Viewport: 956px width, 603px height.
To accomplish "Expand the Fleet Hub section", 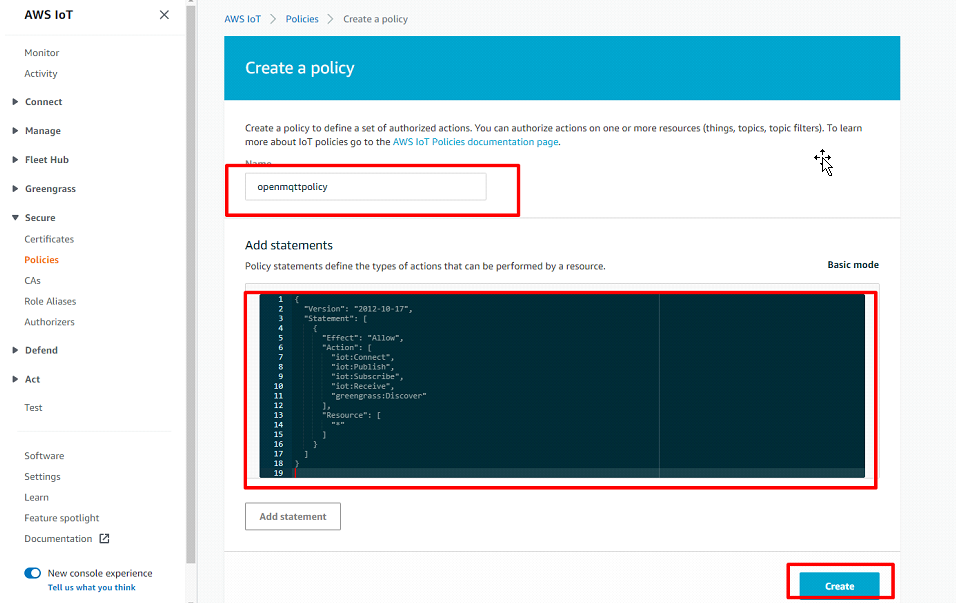I will 45,159.
